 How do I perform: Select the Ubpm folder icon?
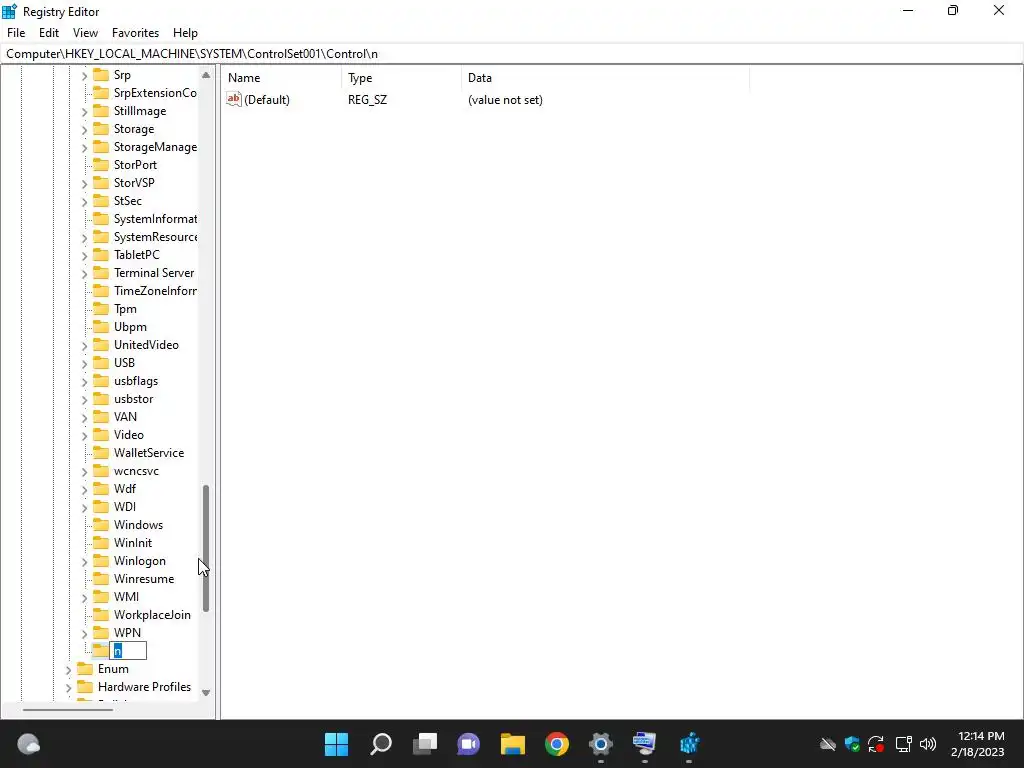[101, 327]
